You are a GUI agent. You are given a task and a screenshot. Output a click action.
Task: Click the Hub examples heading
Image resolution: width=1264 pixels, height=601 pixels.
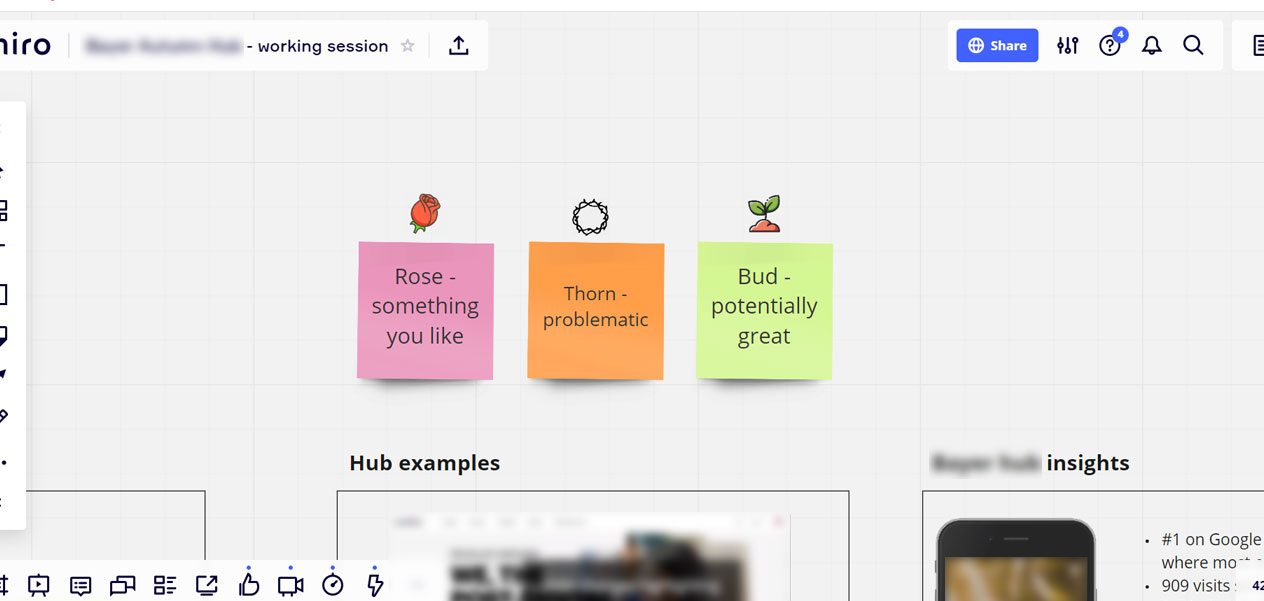[425, 463]
